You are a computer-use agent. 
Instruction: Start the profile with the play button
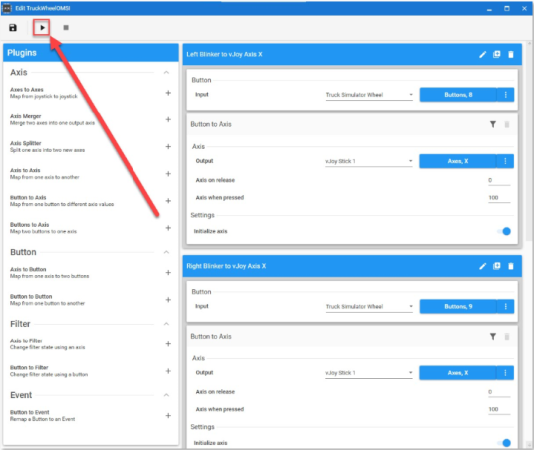click(x=42, y=28)
